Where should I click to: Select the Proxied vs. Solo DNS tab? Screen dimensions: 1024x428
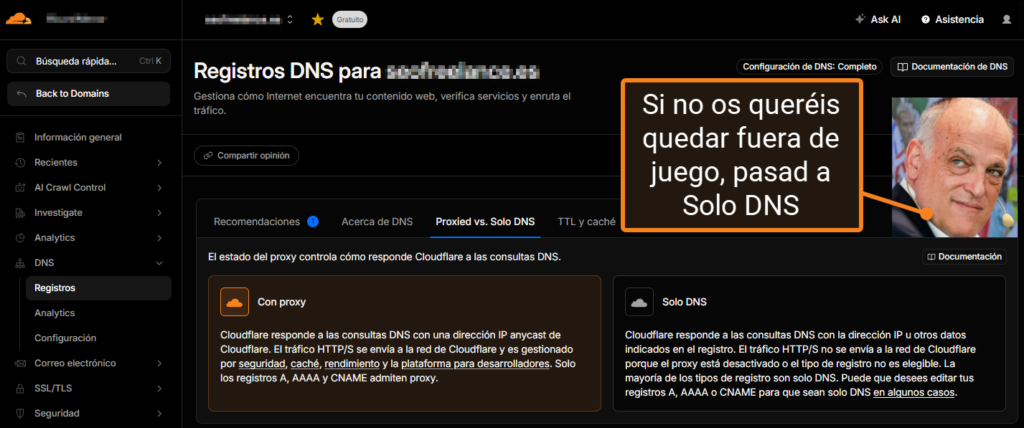(485, 222)
